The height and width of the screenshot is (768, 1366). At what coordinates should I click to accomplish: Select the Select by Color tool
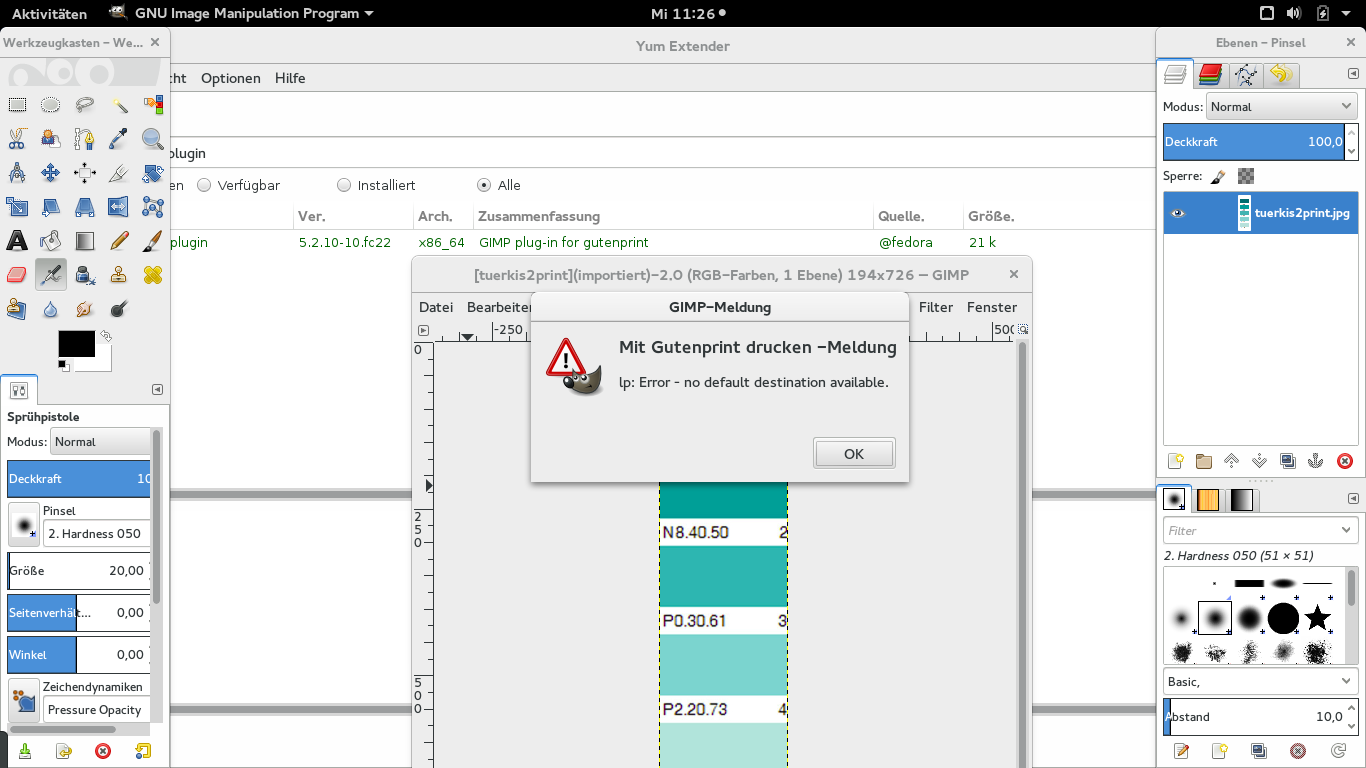pyautogui.click(x=153, y=105)
